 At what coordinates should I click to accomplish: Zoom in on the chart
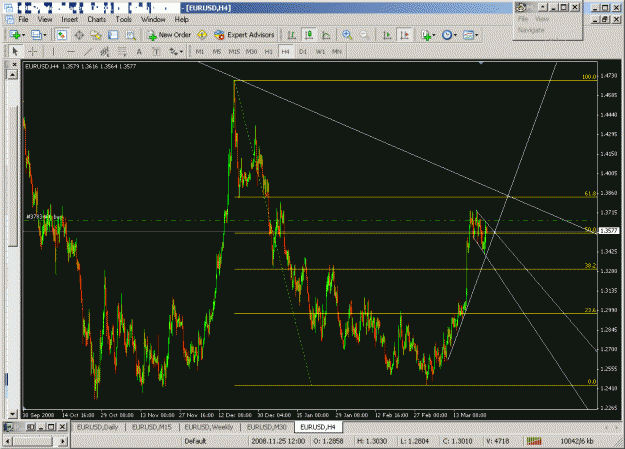click(347, 35)
